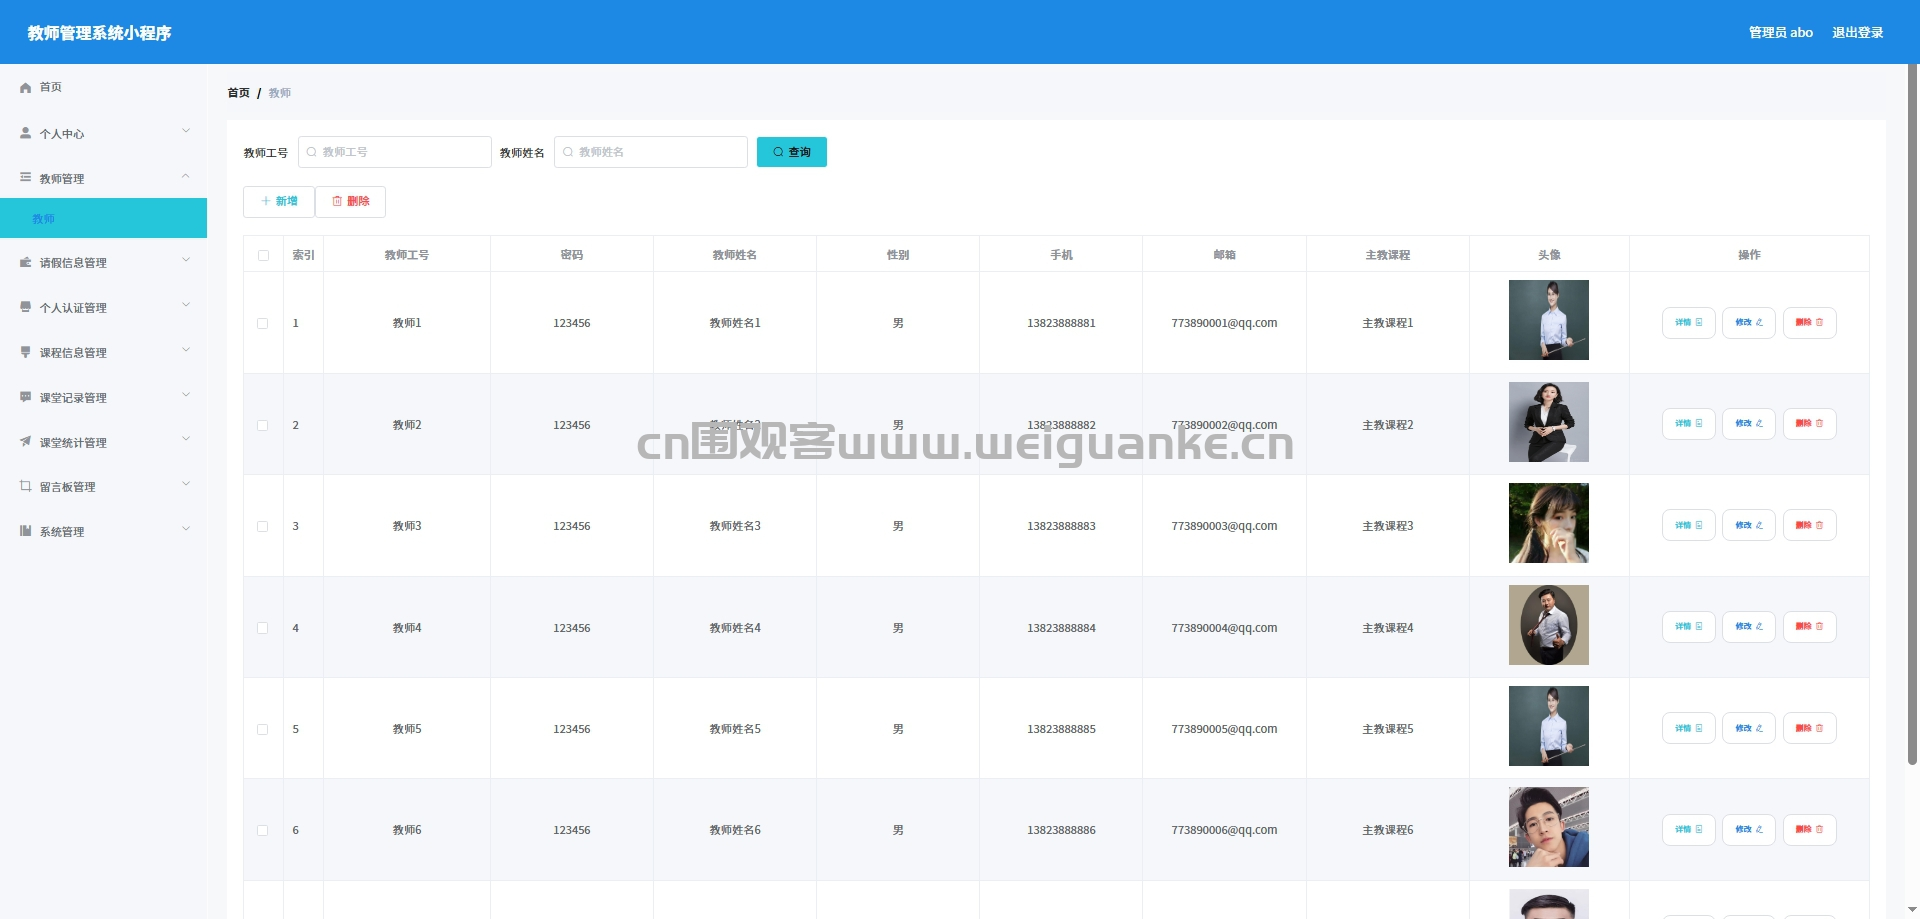The width and height of the screenshot is (1920, 919).
Task: Expand 个人认证管理 using its chevron
Action: pyautogui.click(x=186, y=306)
